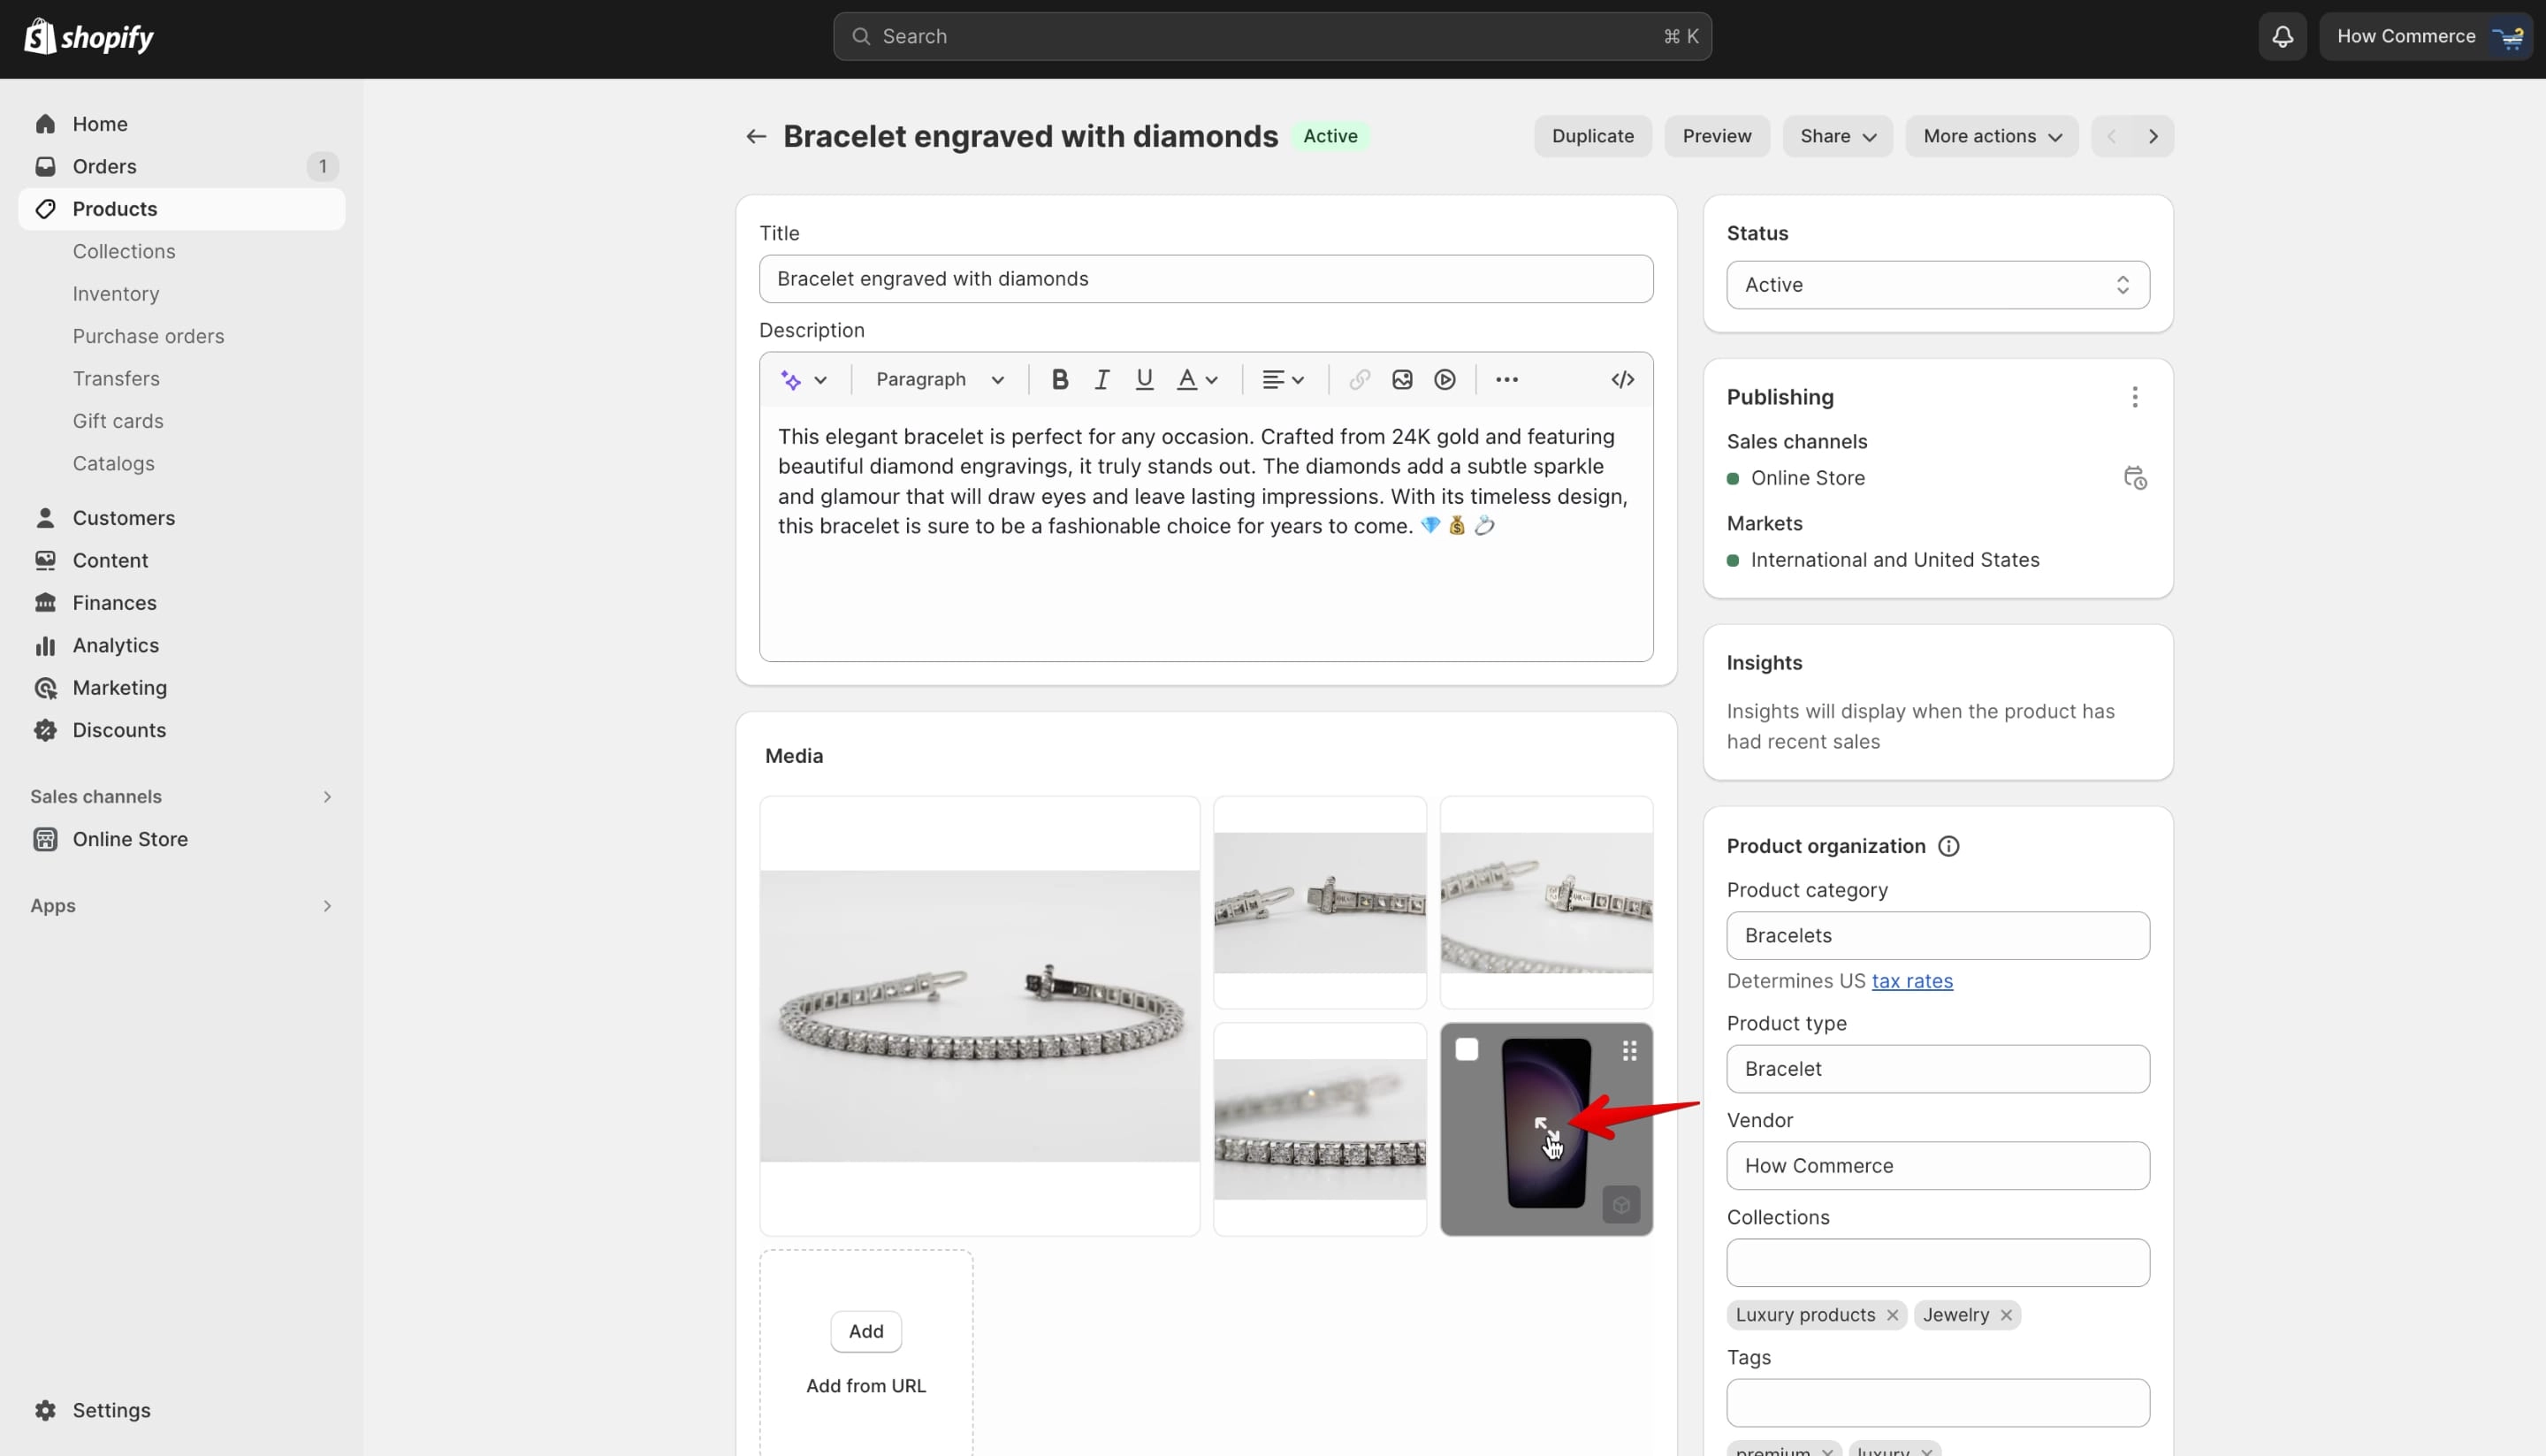Switch to HTML code view

click(x=1623, y=380)
